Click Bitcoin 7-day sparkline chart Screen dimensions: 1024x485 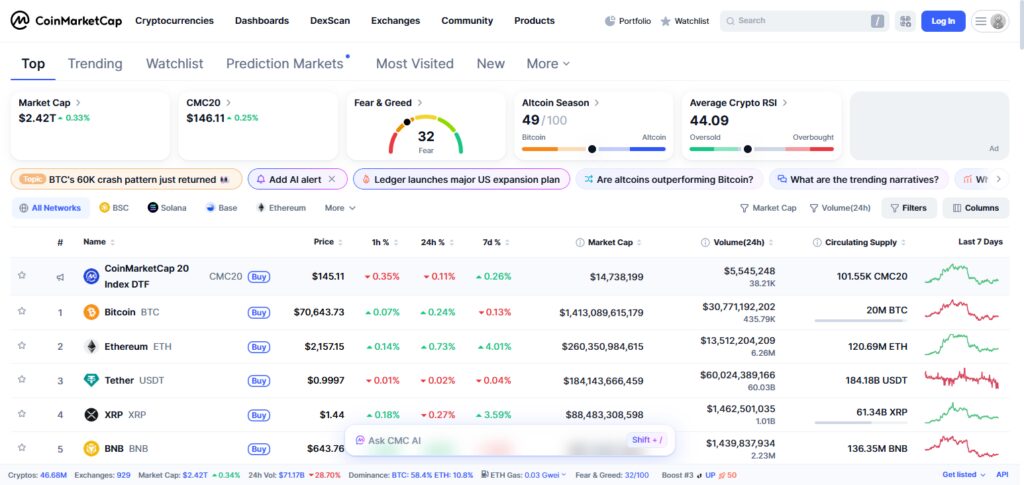(x=962, y=310)
